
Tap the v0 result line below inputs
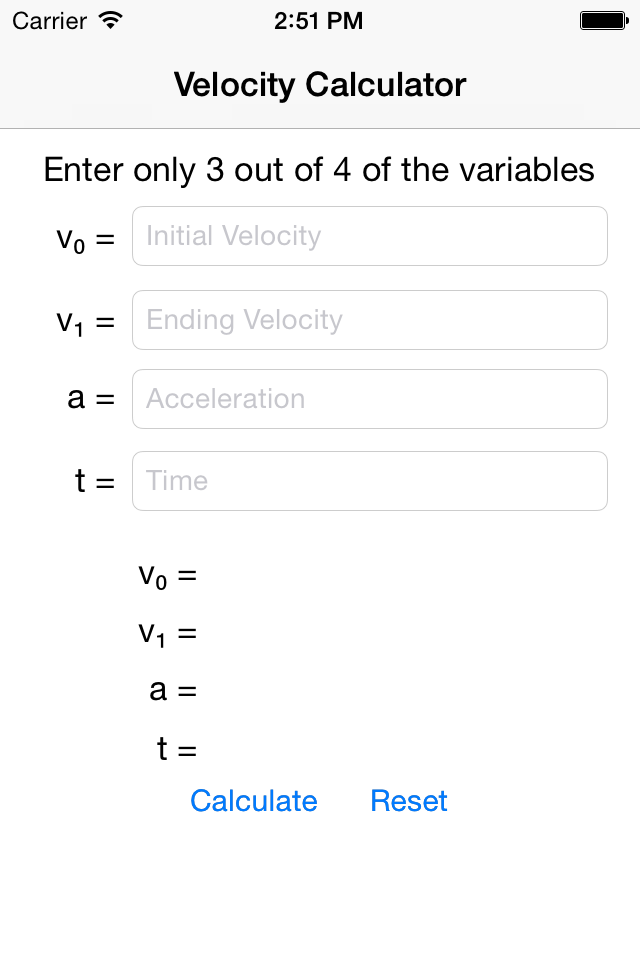tap(167, 576)
